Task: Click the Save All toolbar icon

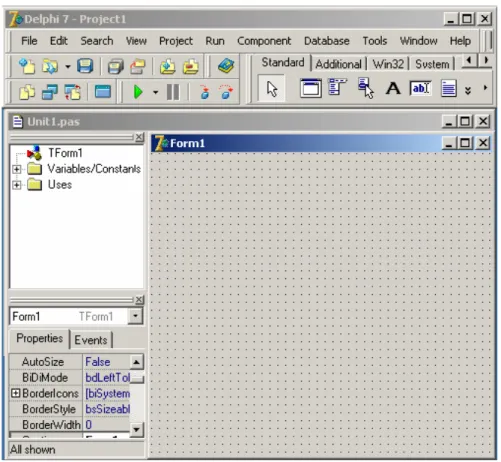Action: [x=116, y=66]
